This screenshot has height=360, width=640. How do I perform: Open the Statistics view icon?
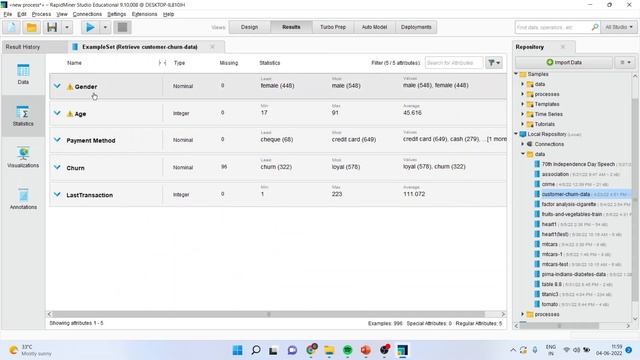coord(23,116)
